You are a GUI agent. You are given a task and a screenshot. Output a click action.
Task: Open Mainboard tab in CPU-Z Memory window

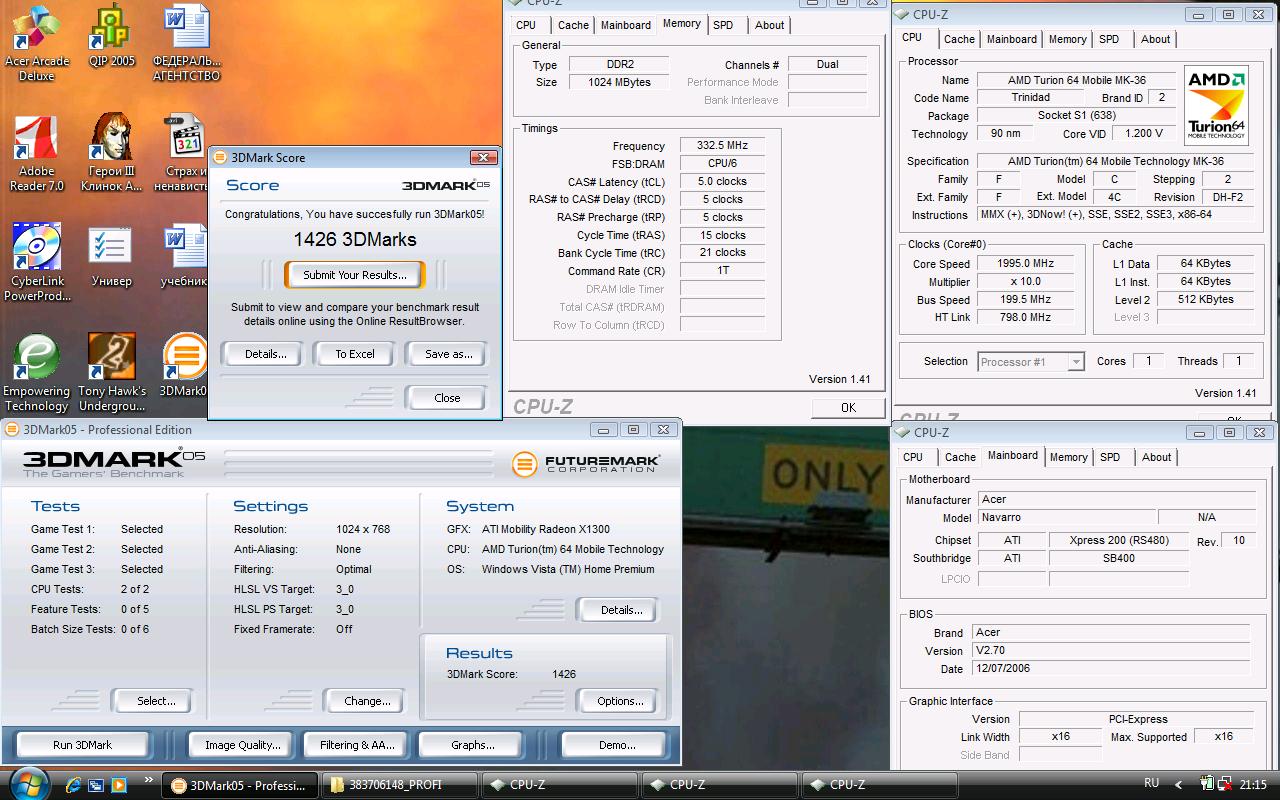click(x=626, y=25)
